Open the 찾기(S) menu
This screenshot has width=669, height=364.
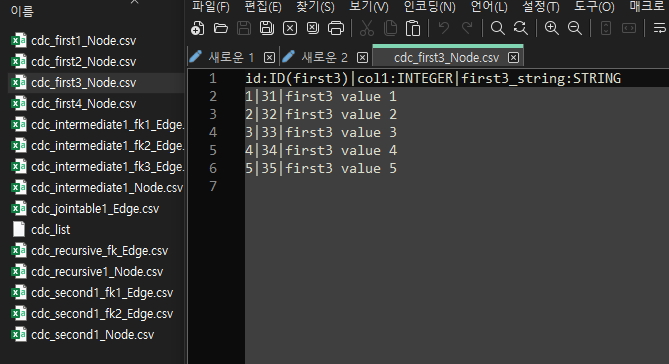click(315, 6)
